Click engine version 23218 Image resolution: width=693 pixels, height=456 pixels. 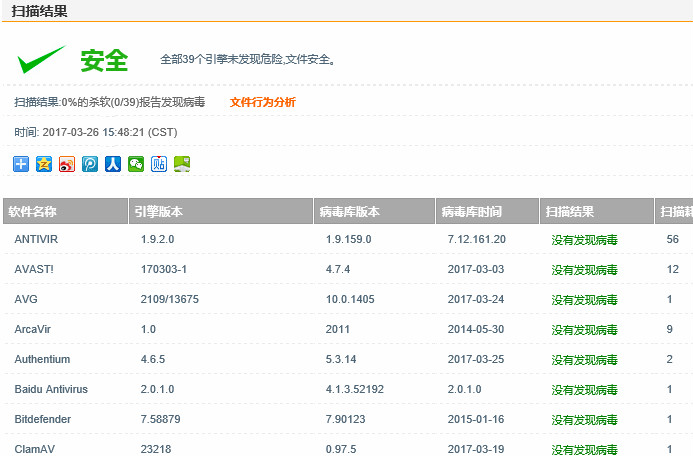tap(156, 449)
